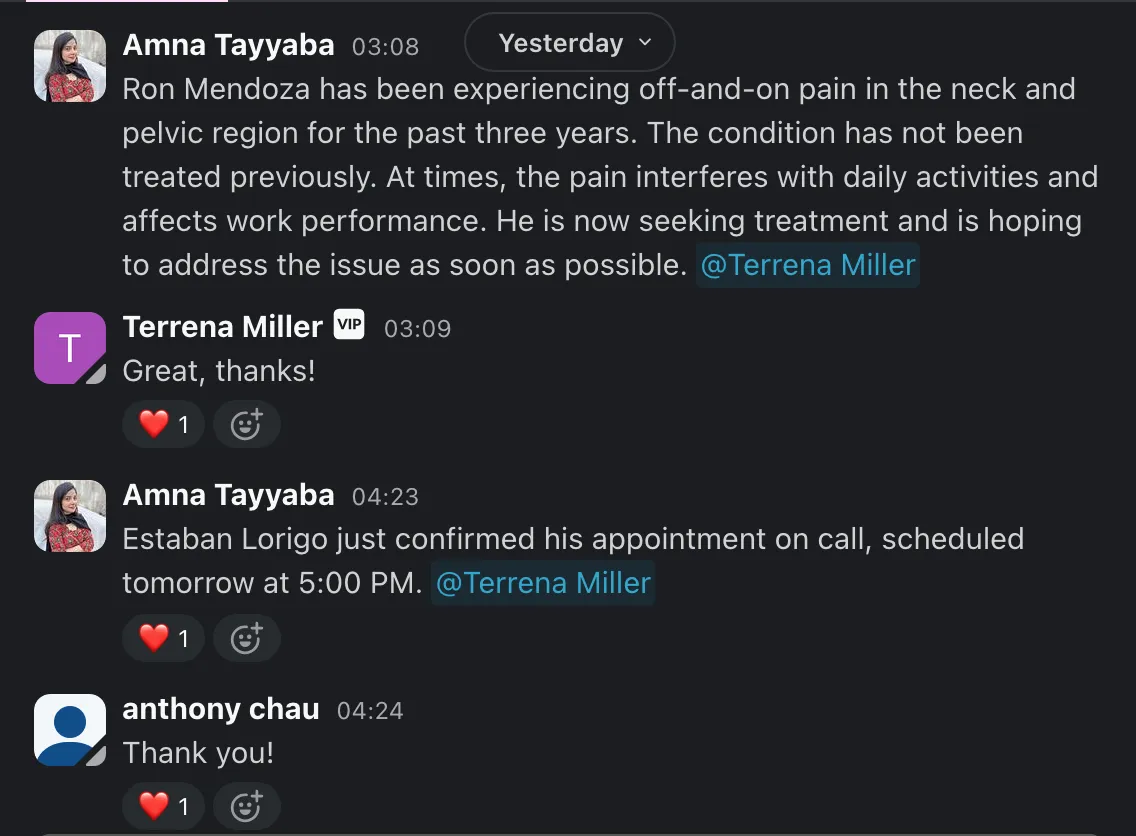Click Amna Tayyaba's photo on the 03:08 message

(x=70, y=66)
